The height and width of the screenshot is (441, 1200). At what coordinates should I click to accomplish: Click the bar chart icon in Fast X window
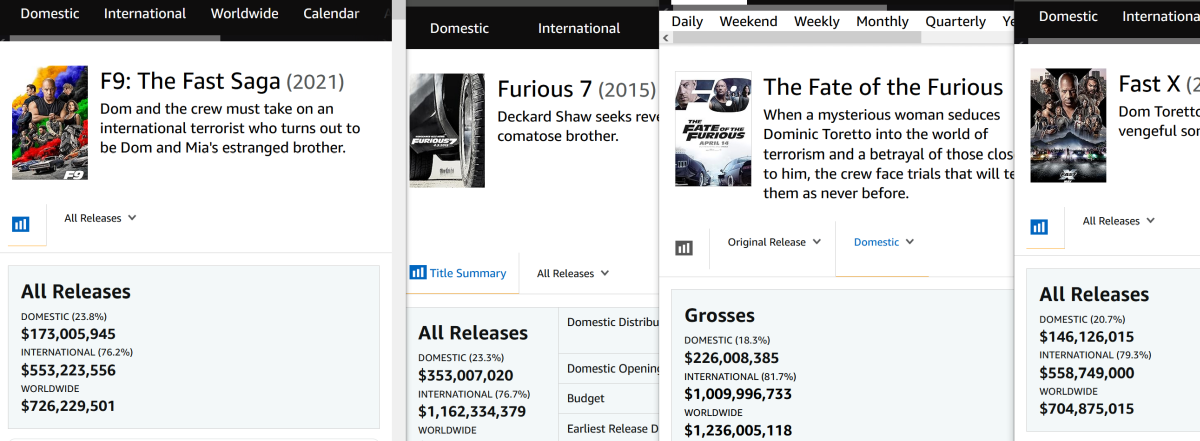point(1039,227)
